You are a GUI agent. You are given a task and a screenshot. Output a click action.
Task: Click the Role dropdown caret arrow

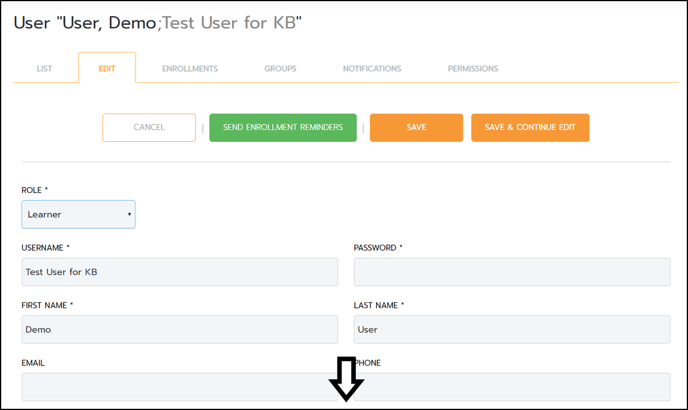[x=129, y=214]
